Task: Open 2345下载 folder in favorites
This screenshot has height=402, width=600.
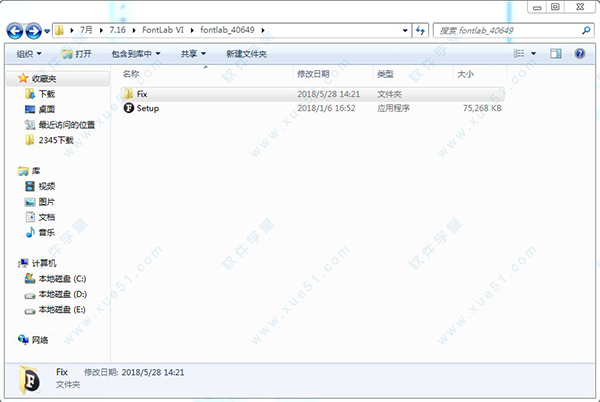Action: coord(56,140)
